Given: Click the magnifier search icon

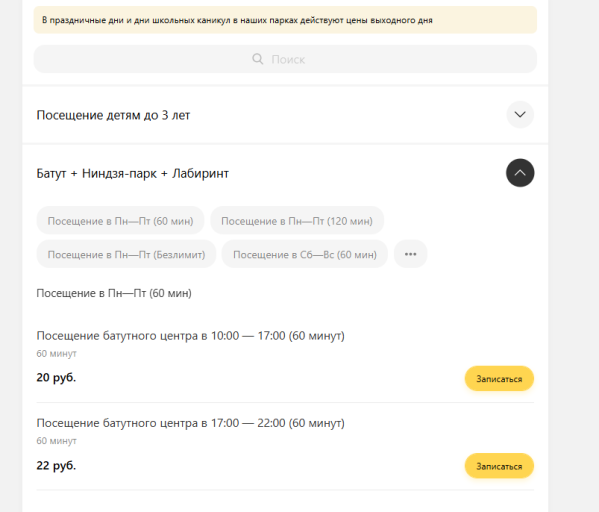Looking at the screenshot, I should click(257, 59).
